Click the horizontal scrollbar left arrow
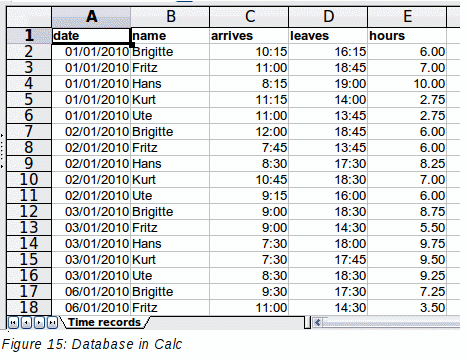Screen dimensions: 467x363 [317, 322]
